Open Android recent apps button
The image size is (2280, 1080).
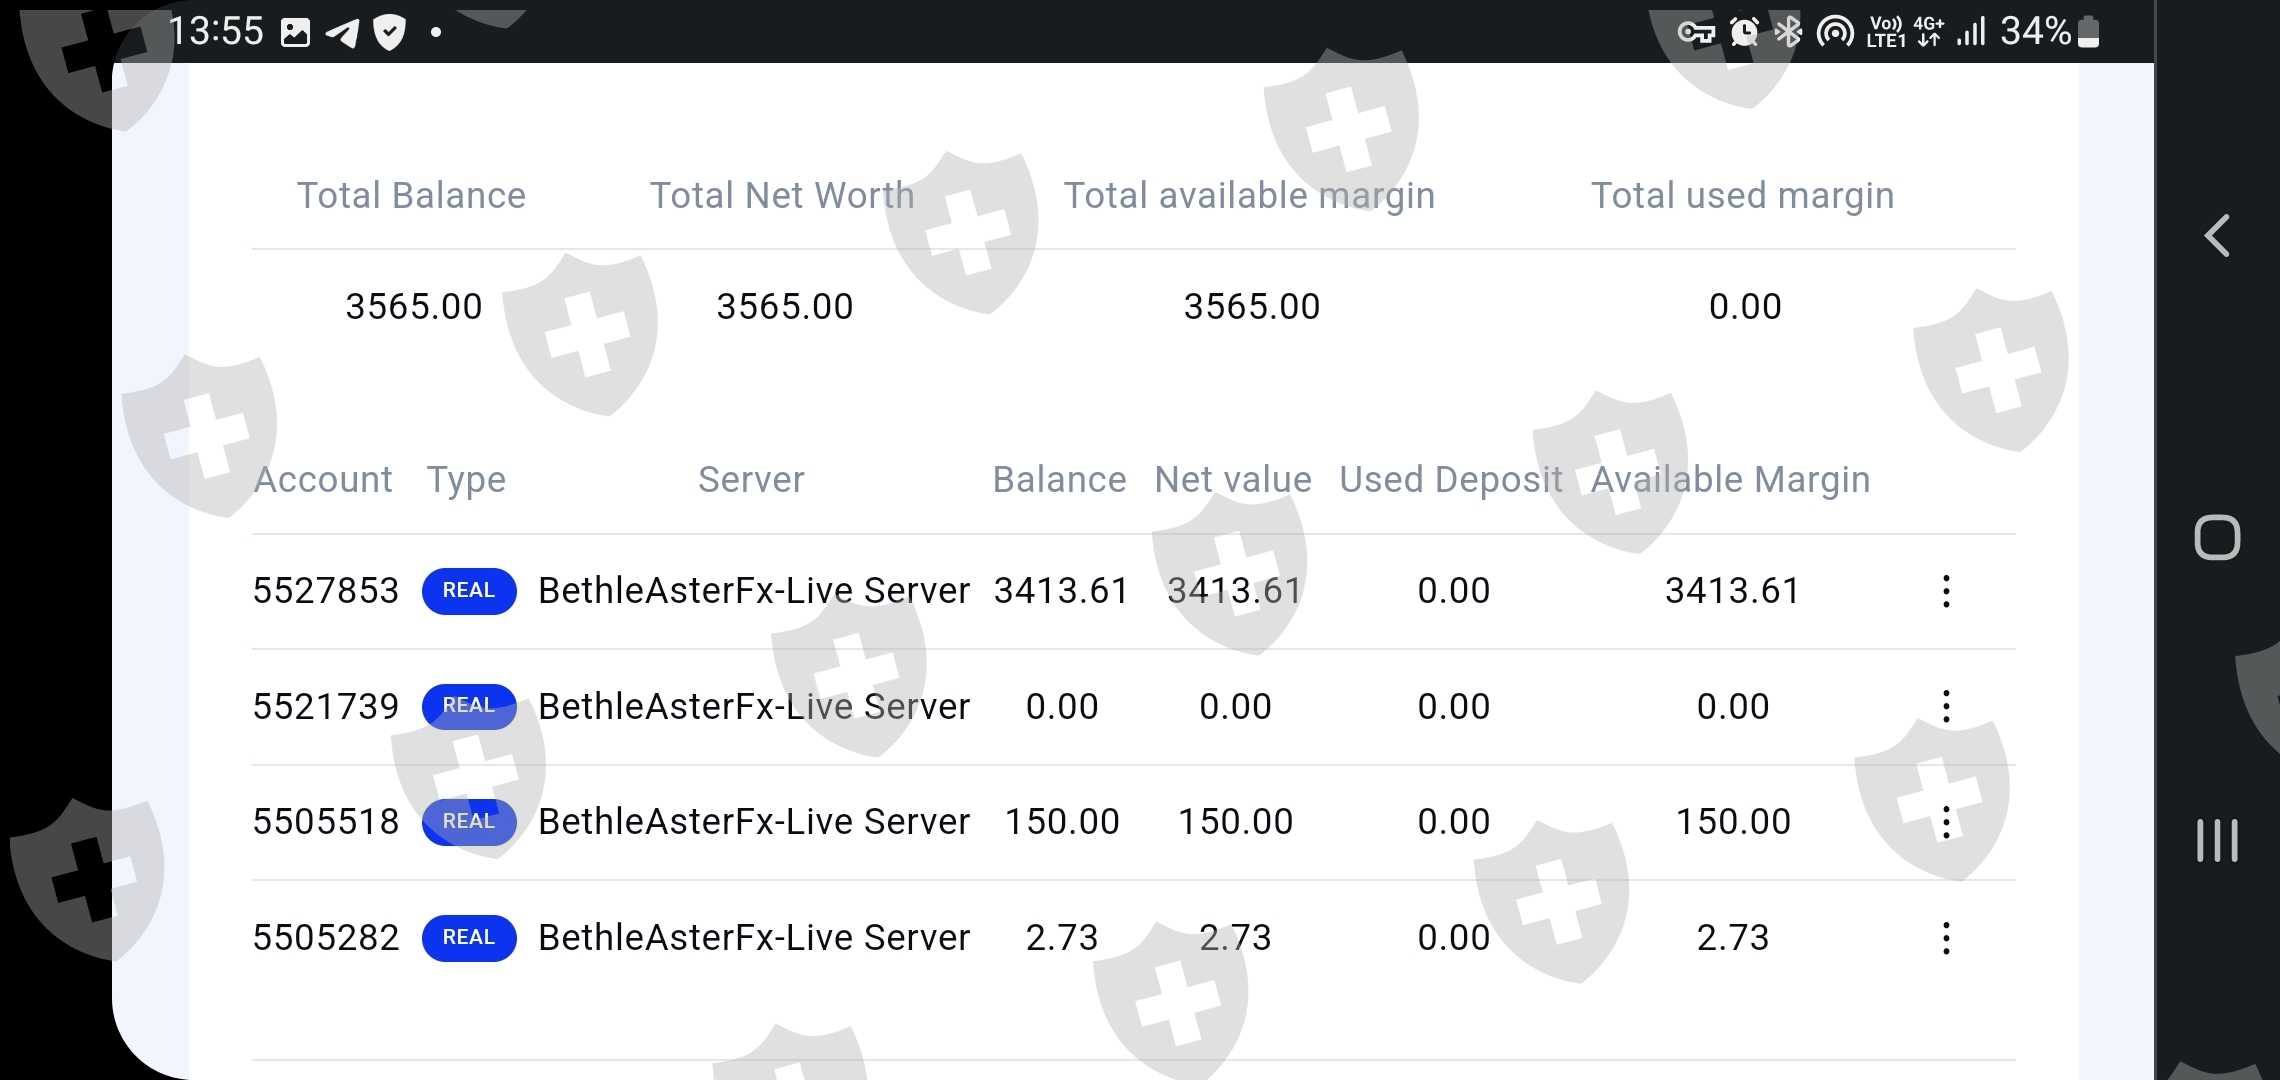tap(2217, 840)
